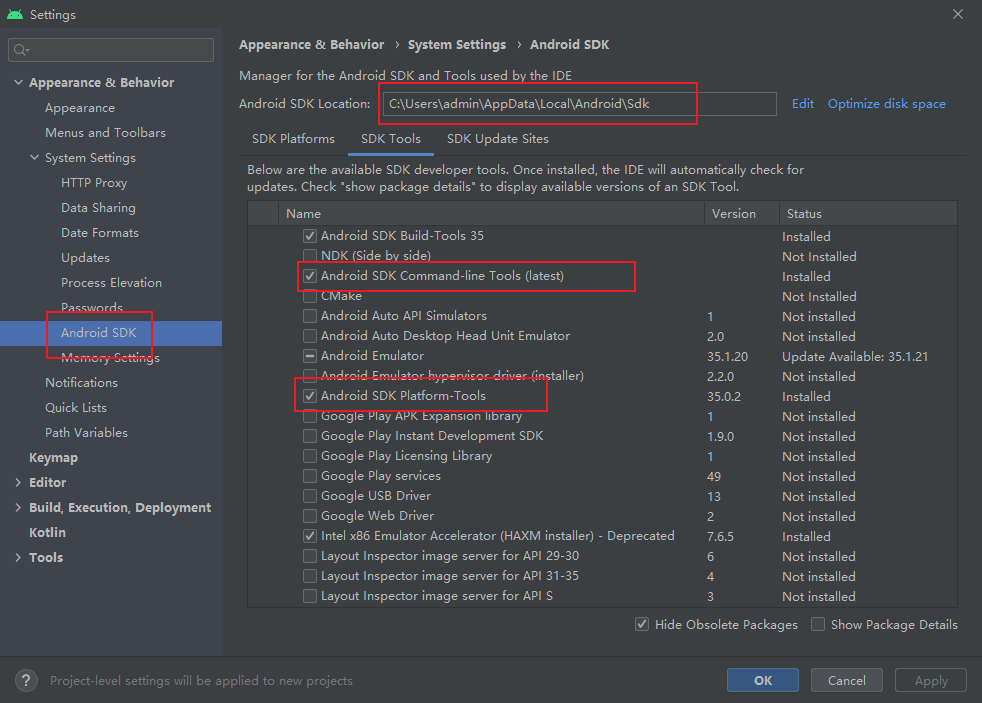Viewport: 982px width, 703px height.
Task: Enable Show Package Details checkbox
Action: (818, 624)
